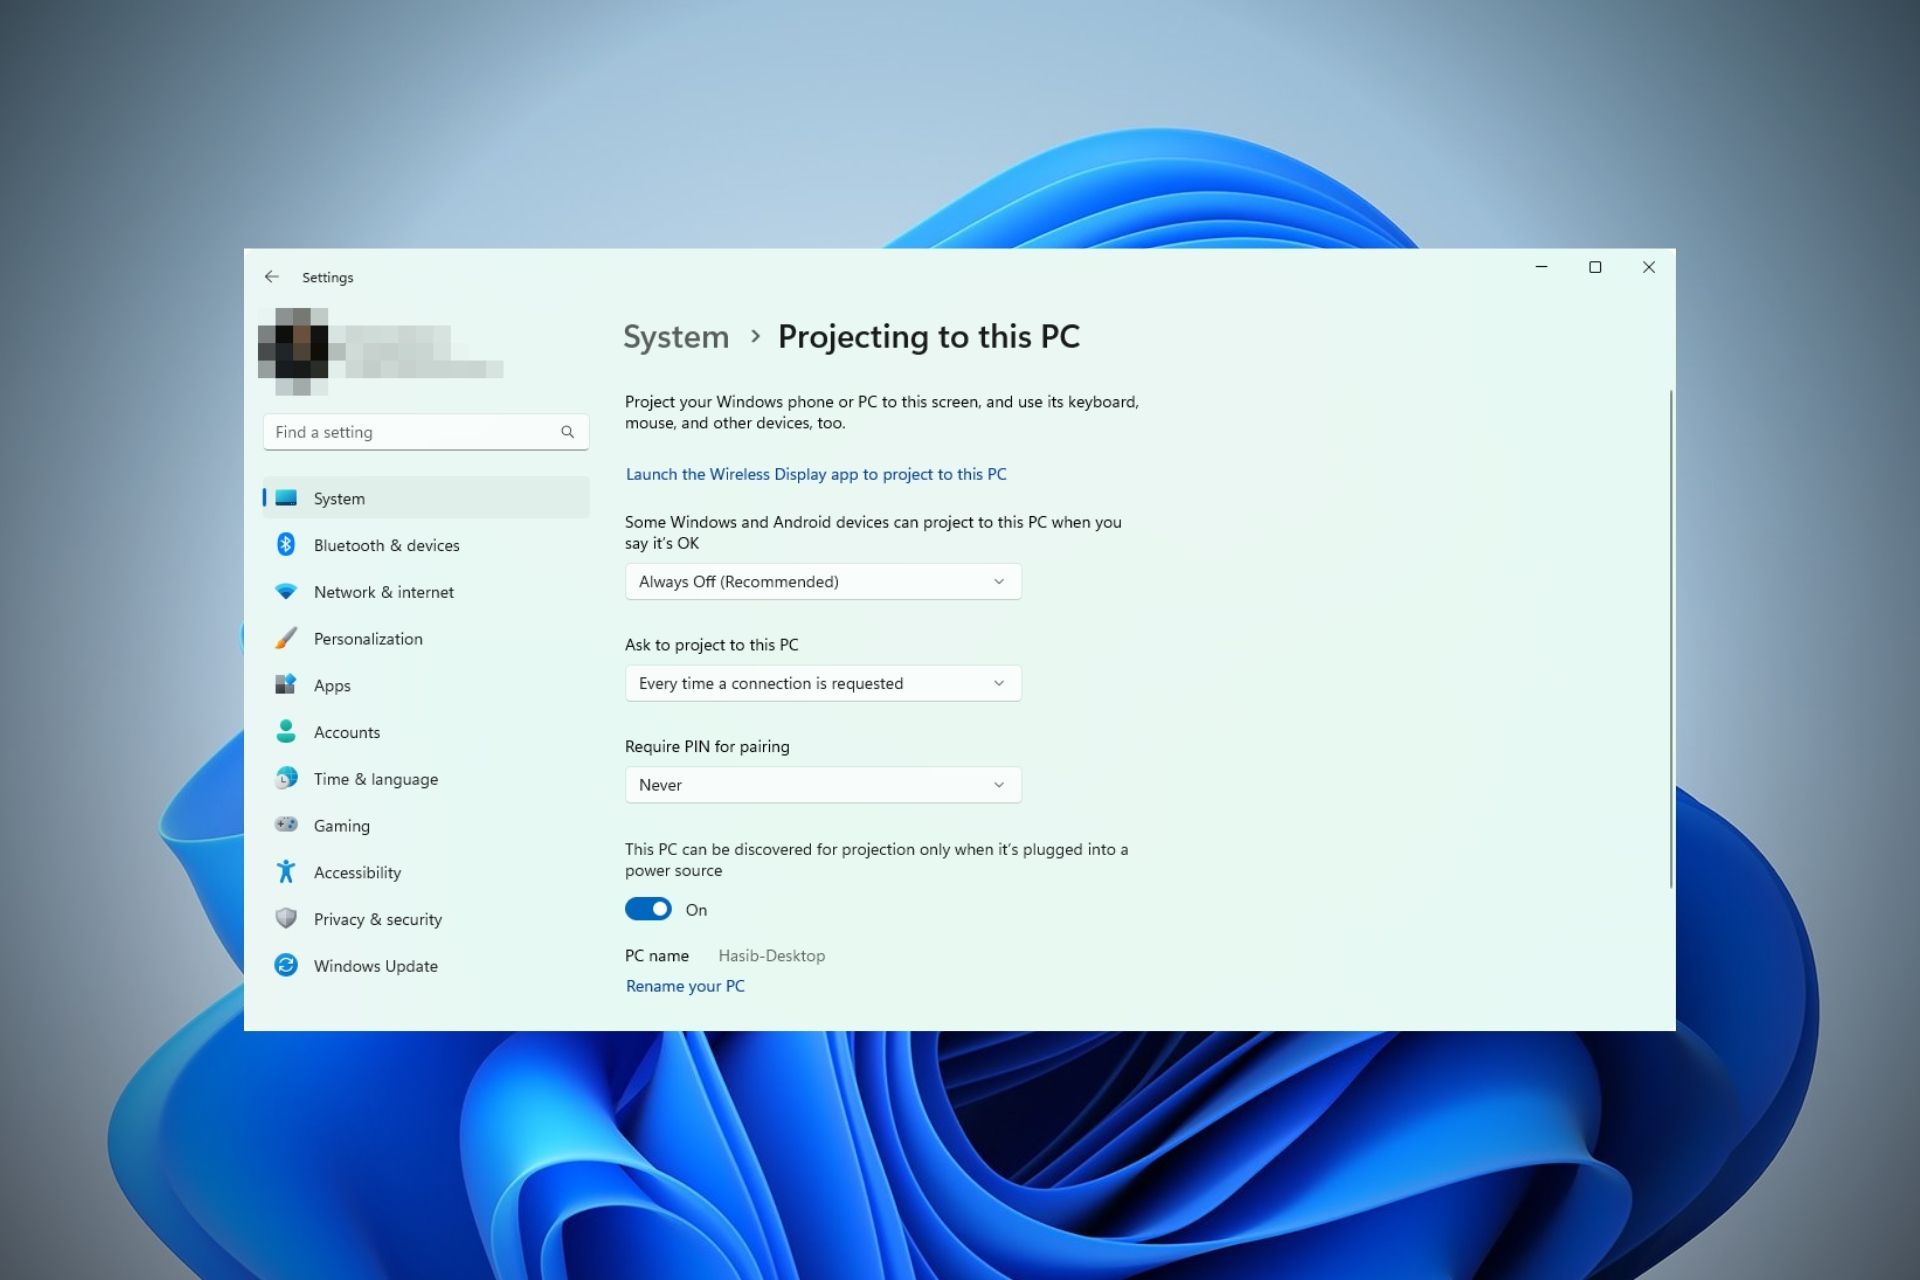This screenshot has height=1280, width=1920.
Task: Open Windows Update settings icon
Action: 284,966
